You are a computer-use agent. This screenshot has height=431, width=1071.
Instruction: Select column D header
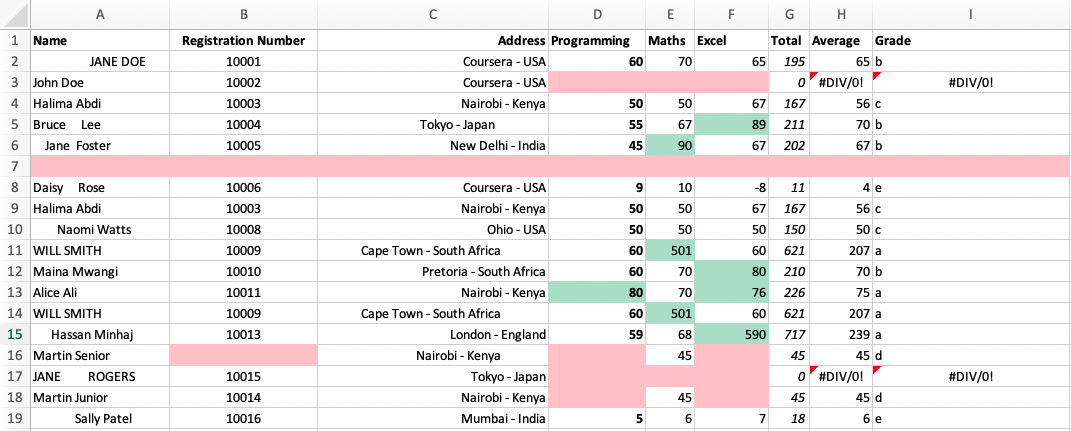pos(598,14)
